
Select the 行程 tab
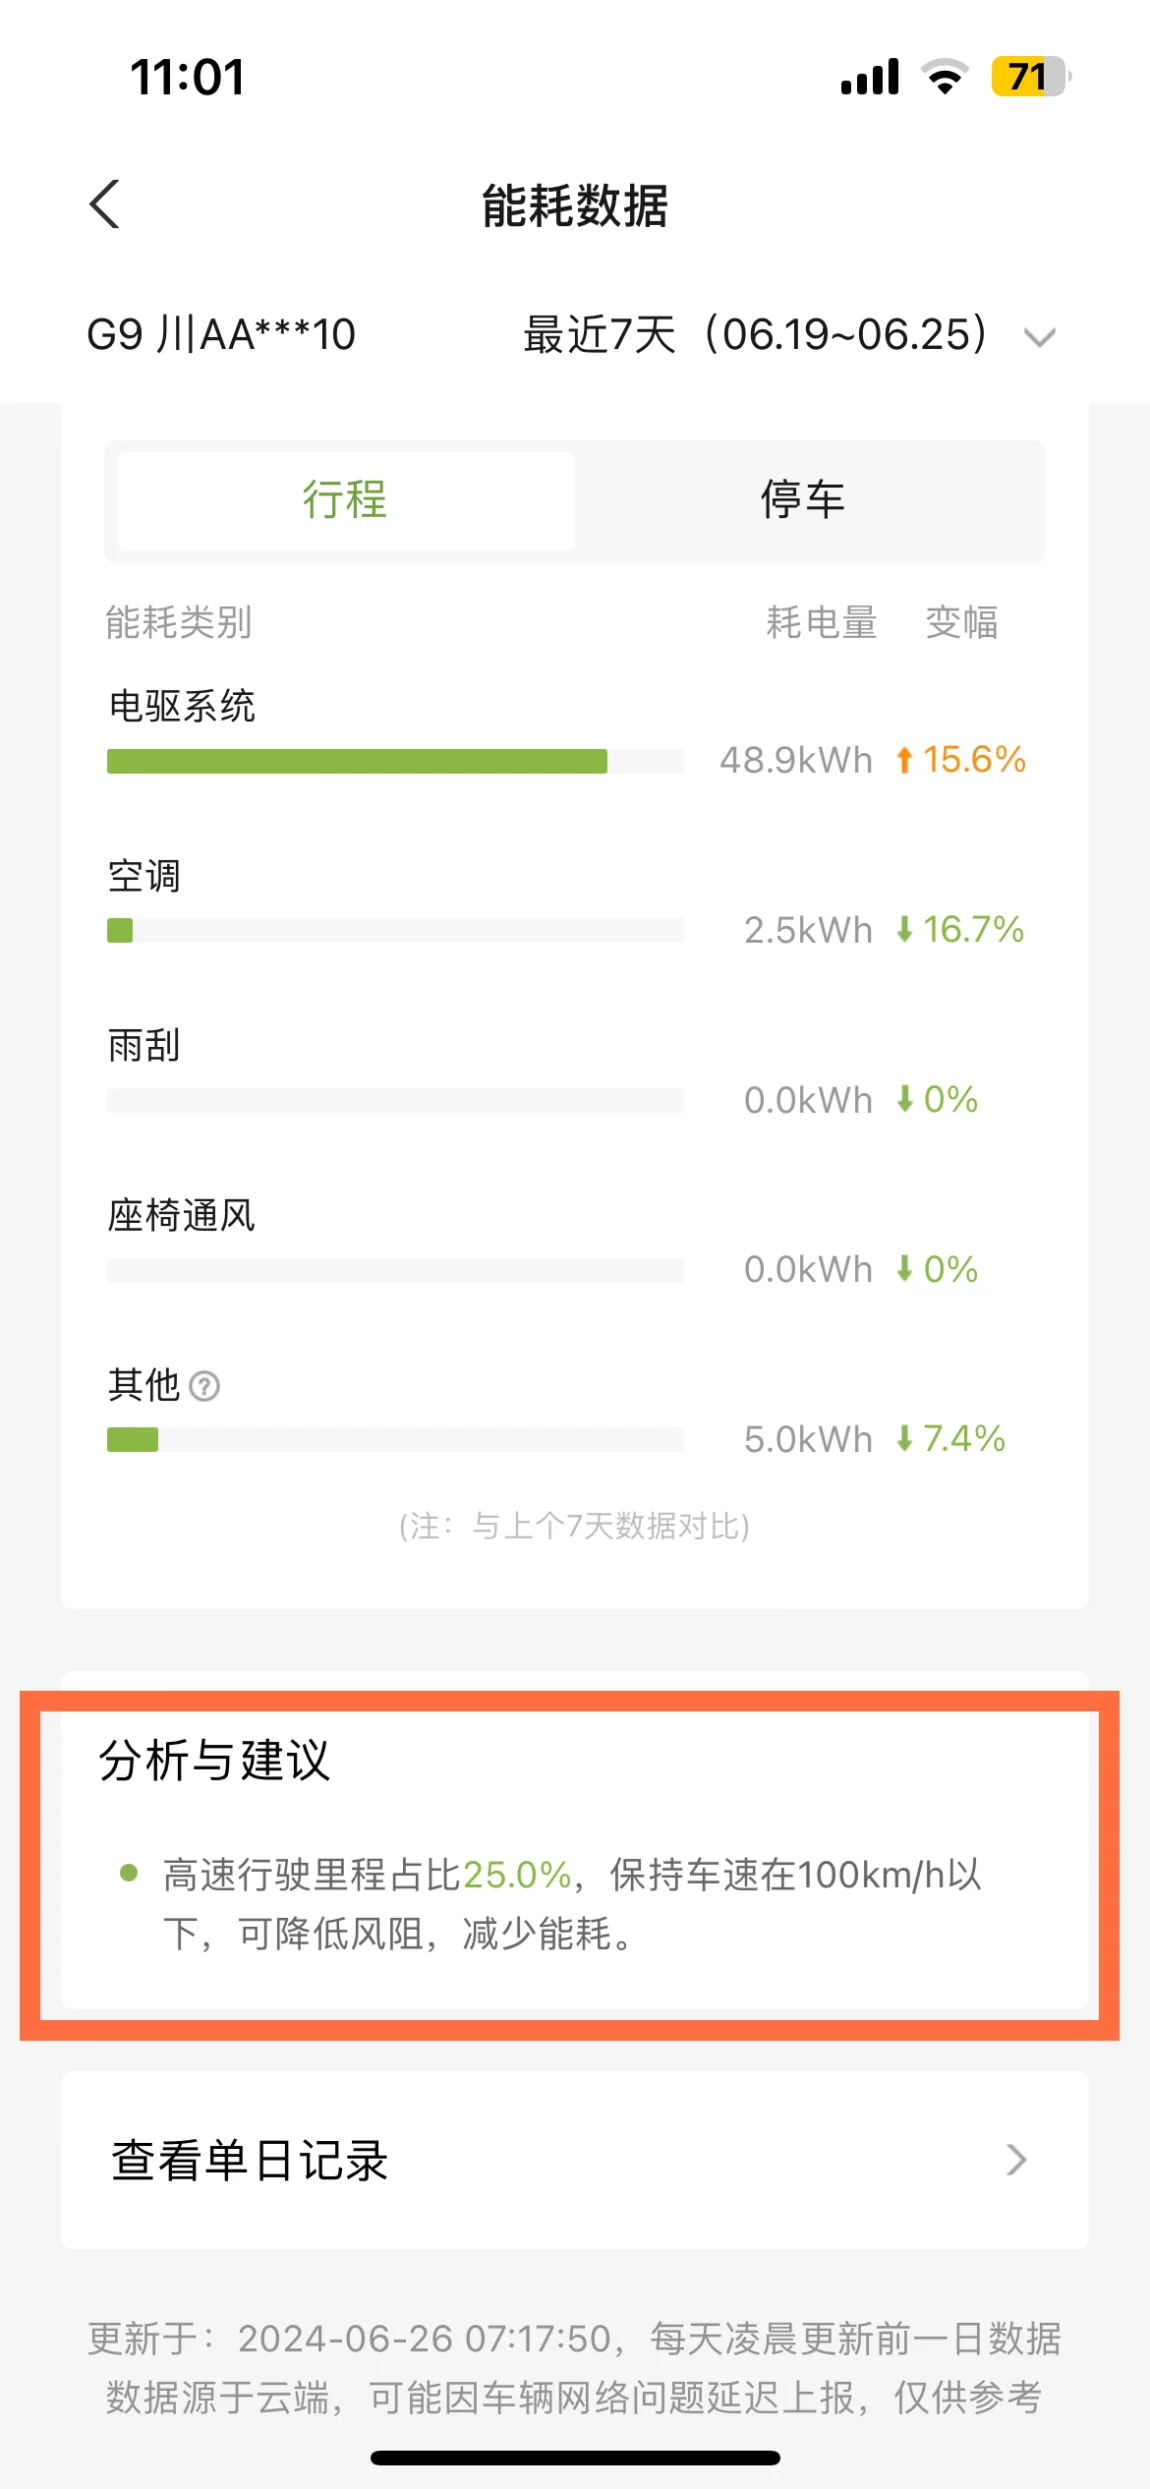(x=345, y=500)
